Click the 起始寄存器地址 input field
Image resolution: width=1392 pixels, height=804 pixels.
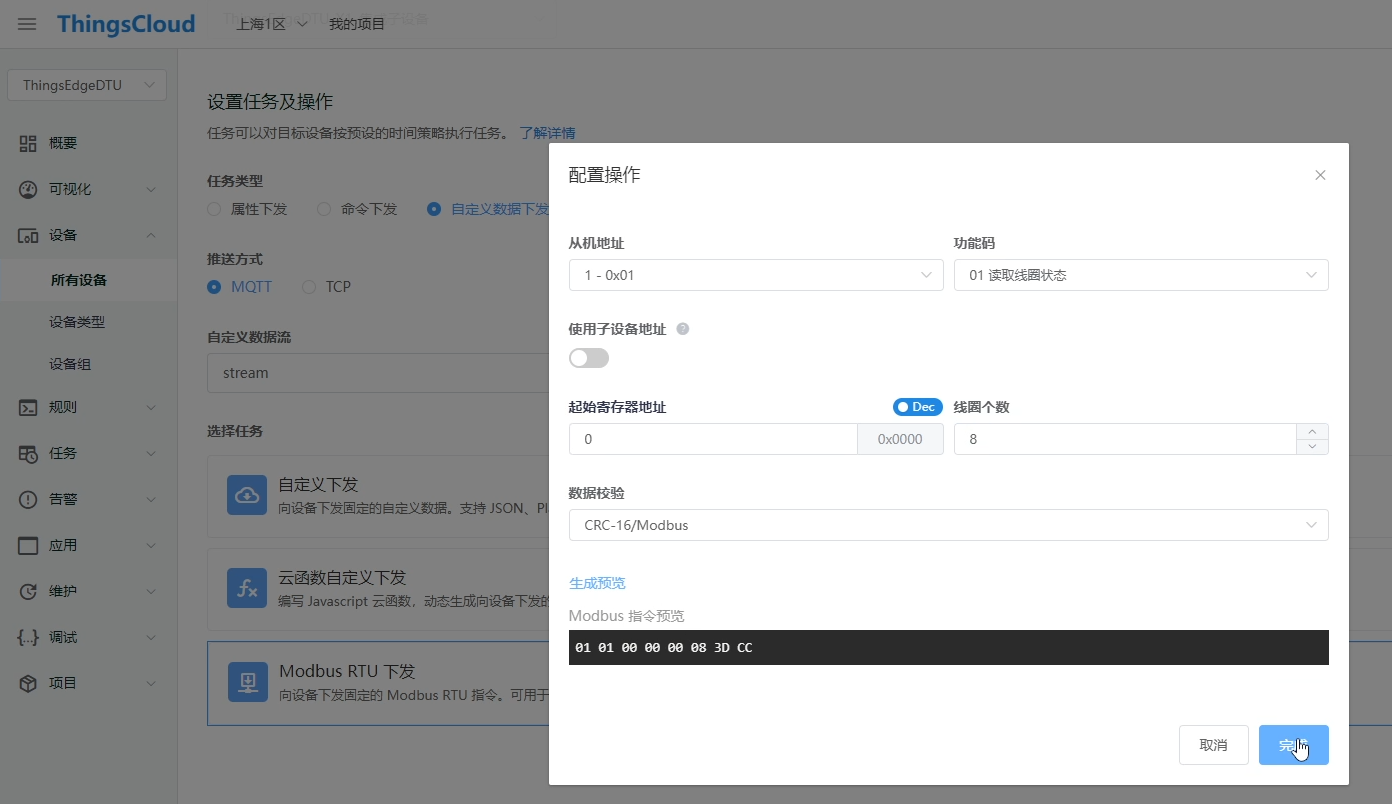click(x=713, y=439)
